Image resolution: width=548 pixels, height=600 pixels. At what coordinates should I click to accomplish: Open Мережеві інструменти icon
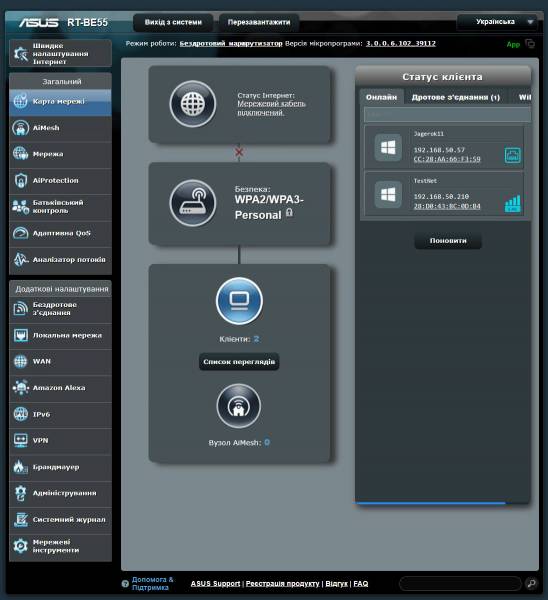[21, 546]
